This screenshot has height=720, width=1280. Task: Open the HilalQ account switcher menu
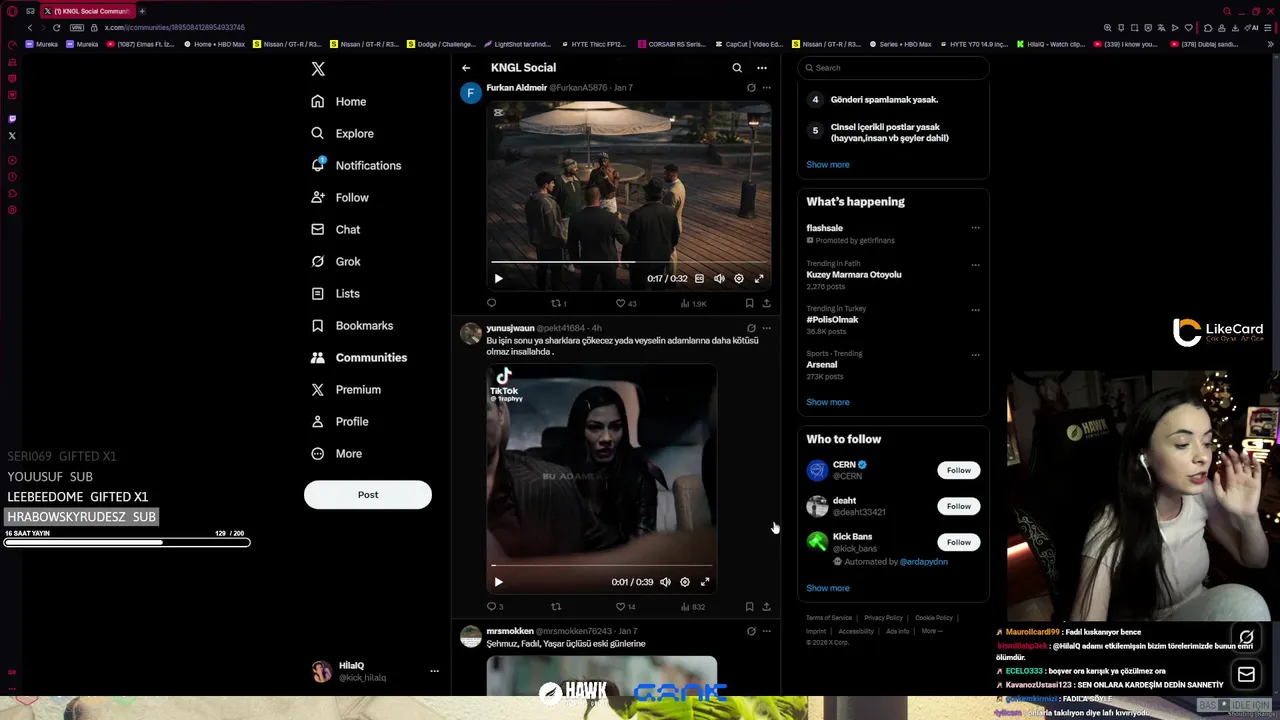pos(375,671)
